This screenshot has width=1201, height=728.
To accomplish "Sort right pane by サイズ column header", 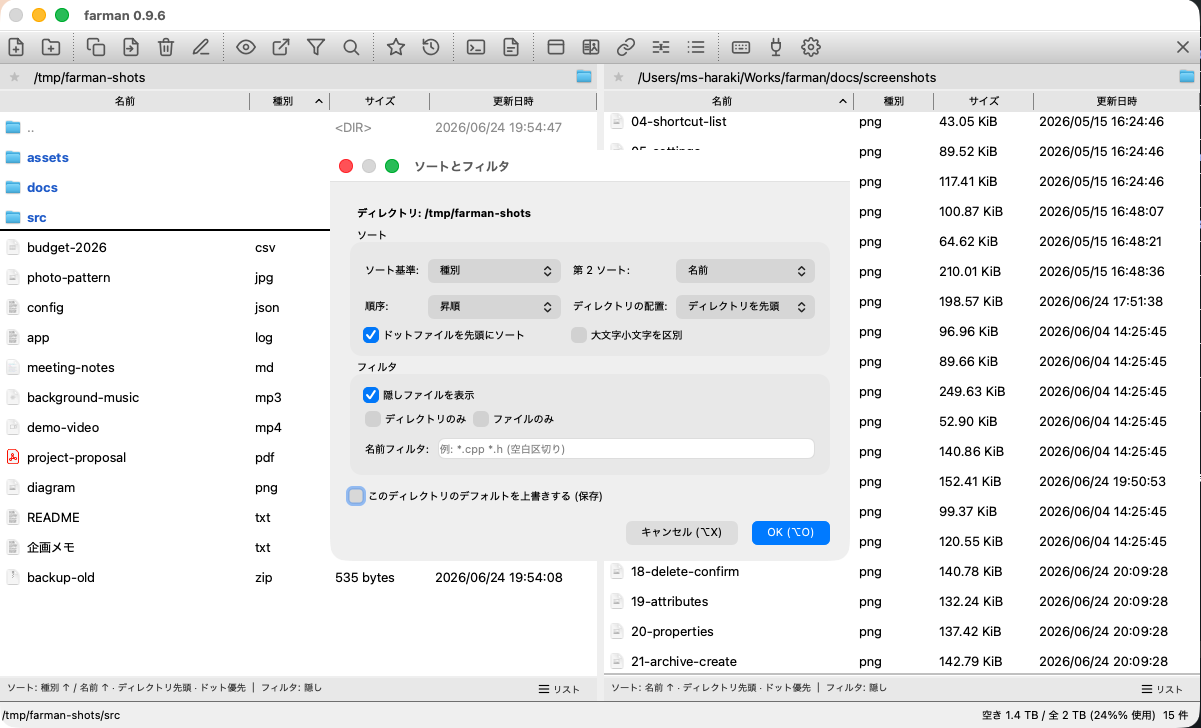I will [x=984, y=101].
